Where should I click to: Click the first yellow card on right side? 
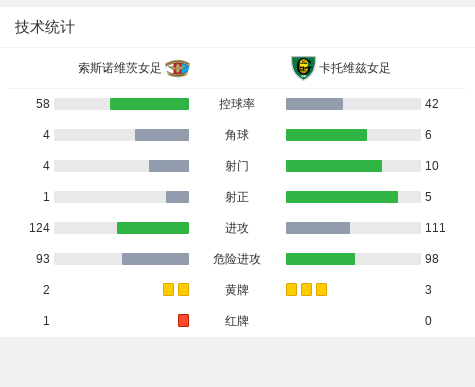291,289
